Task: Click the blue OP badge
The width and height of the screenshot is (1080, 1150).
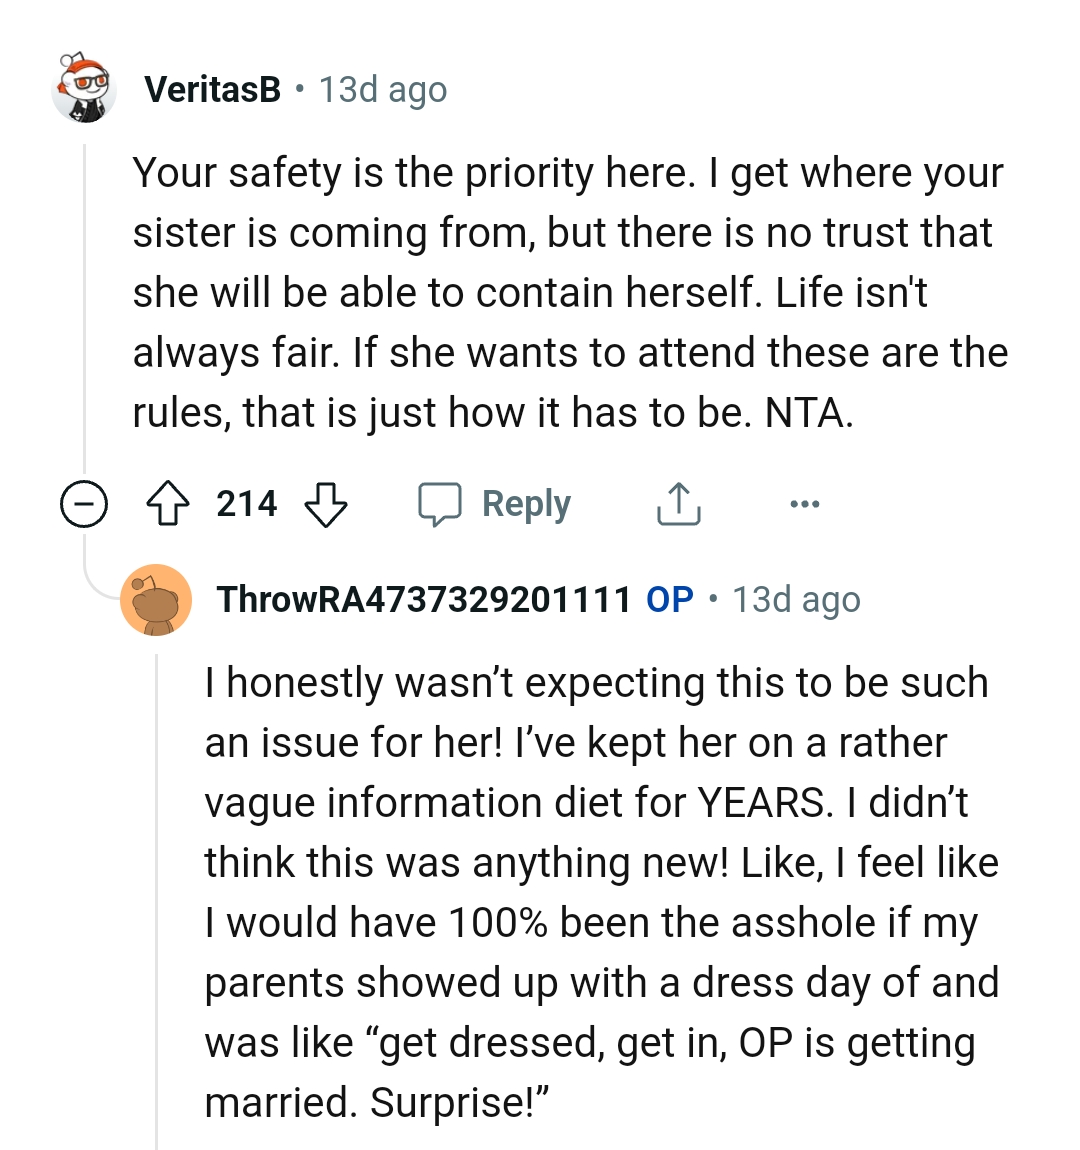Action: [x=670, y=600]
